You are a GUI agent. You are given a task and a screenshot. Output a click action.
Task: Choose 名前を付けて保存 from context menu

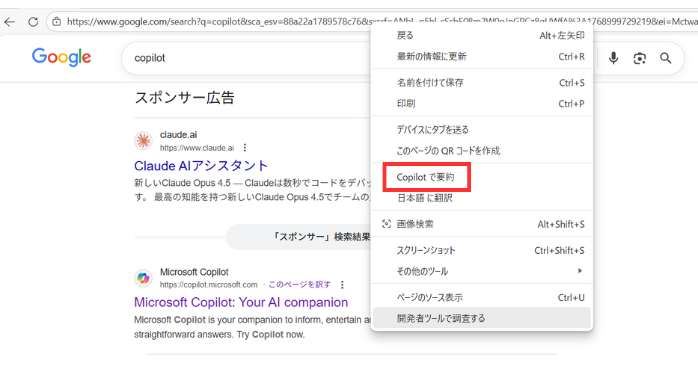[x=482, y=83]
